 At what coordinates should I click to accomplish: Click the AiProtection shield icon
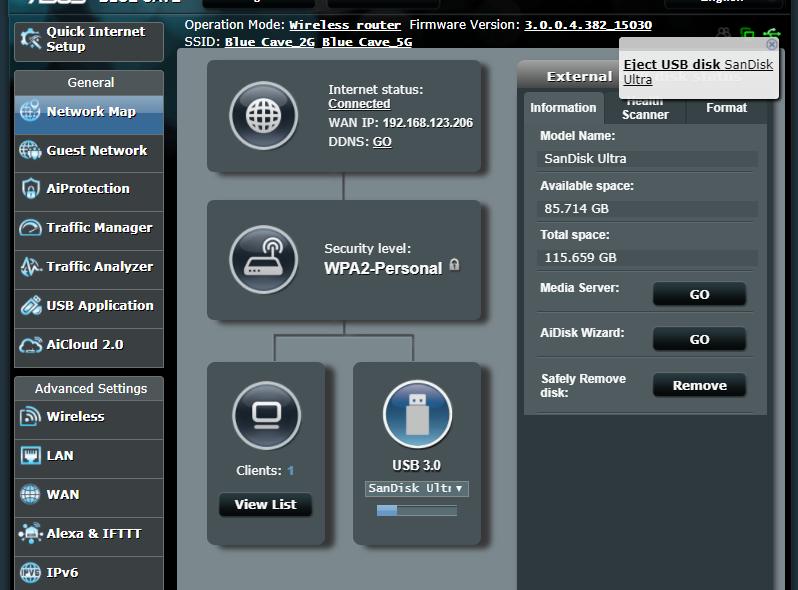pos(31,189)
